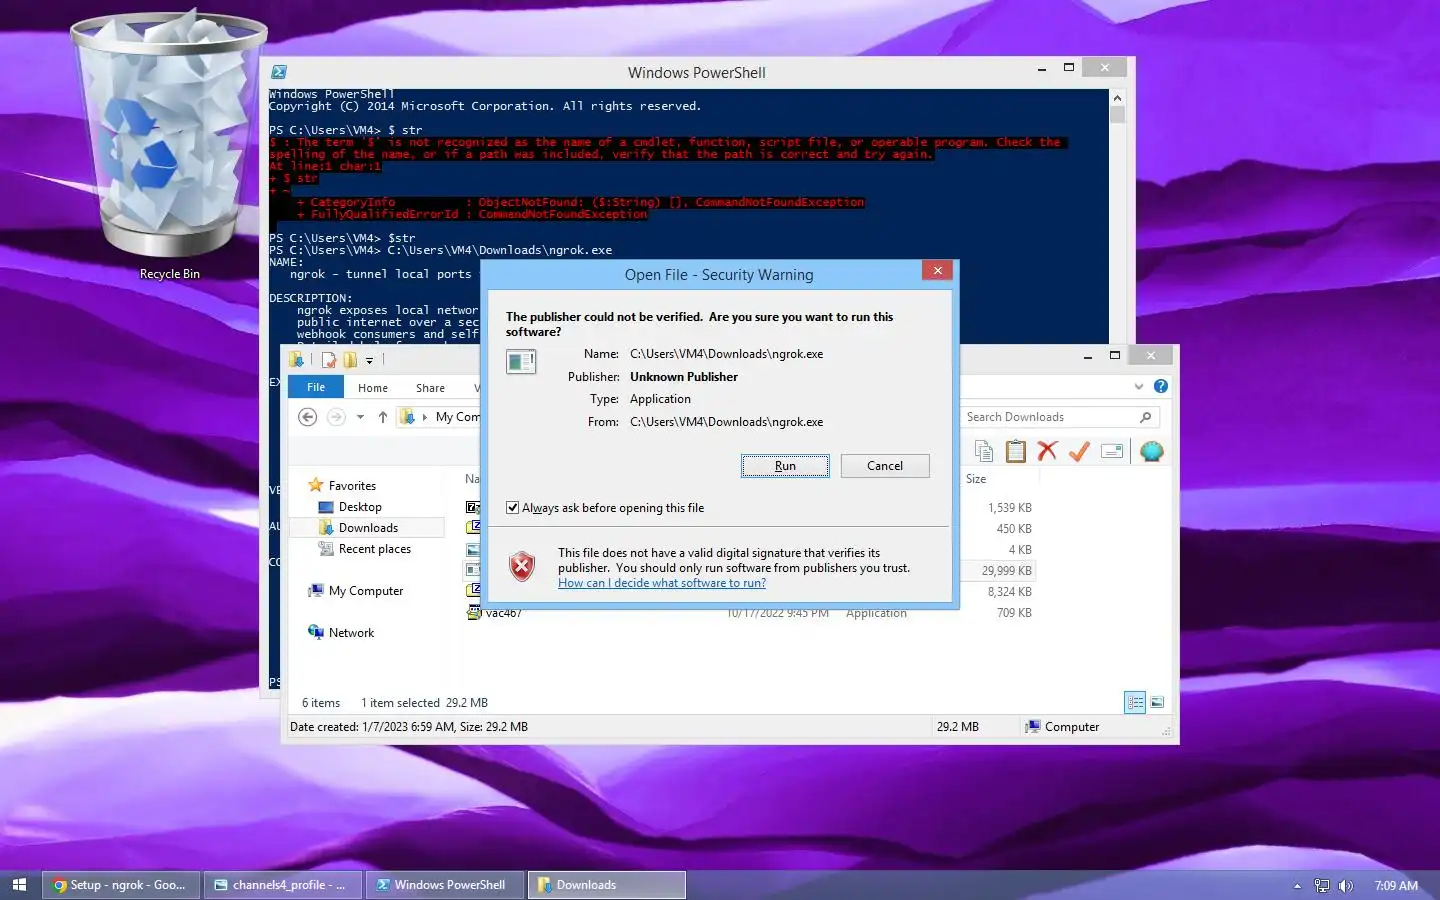Click the red X Delete toolbar icon
This screenshot has width=1440, height=900.
pyautogui.click(x=1047, y=452)
